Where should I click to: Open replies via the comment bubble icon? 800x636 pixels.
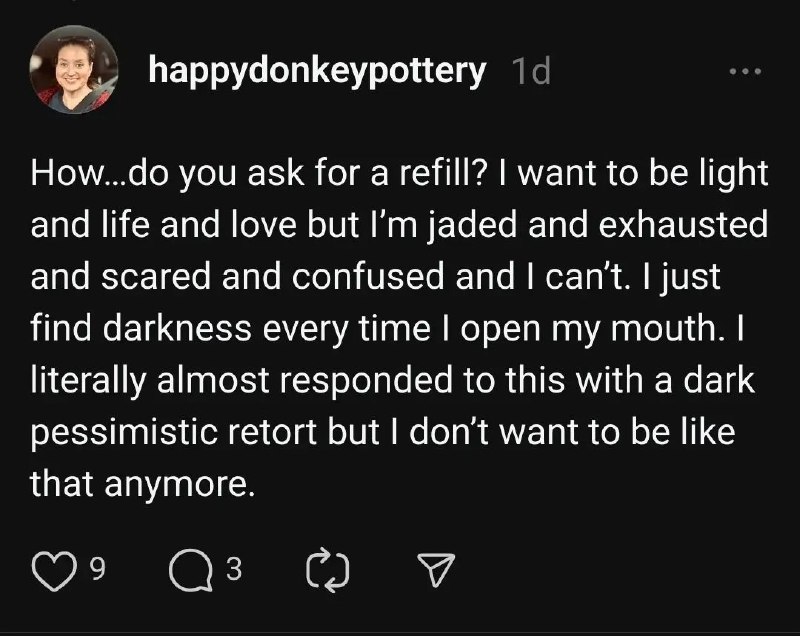pos(190,570)
